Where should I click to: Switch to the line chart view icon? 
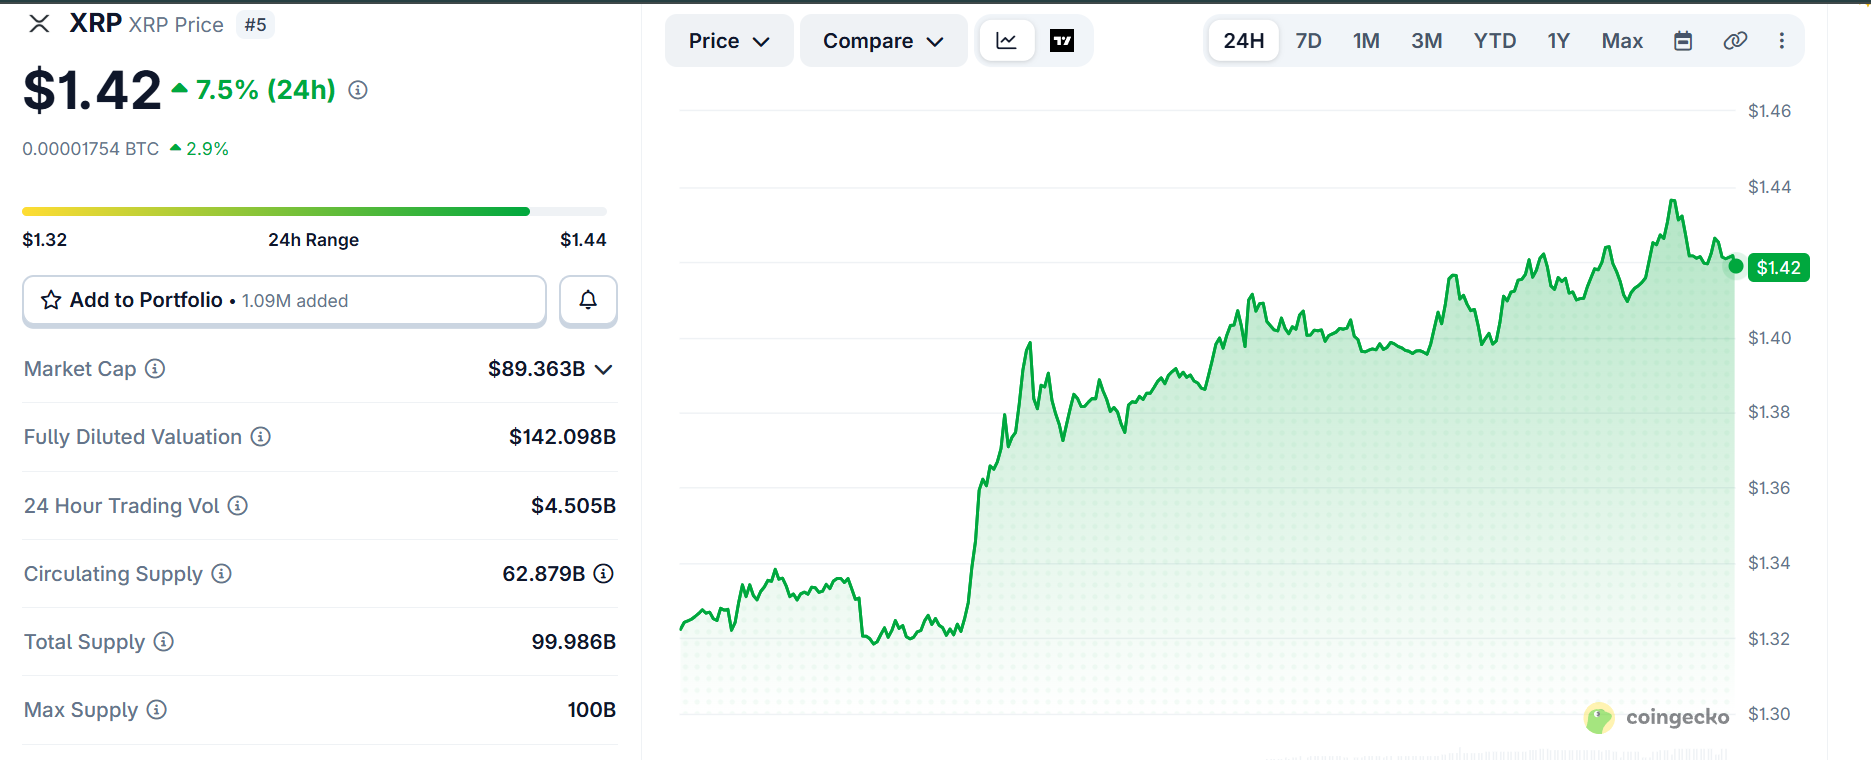coord(1006,41)
